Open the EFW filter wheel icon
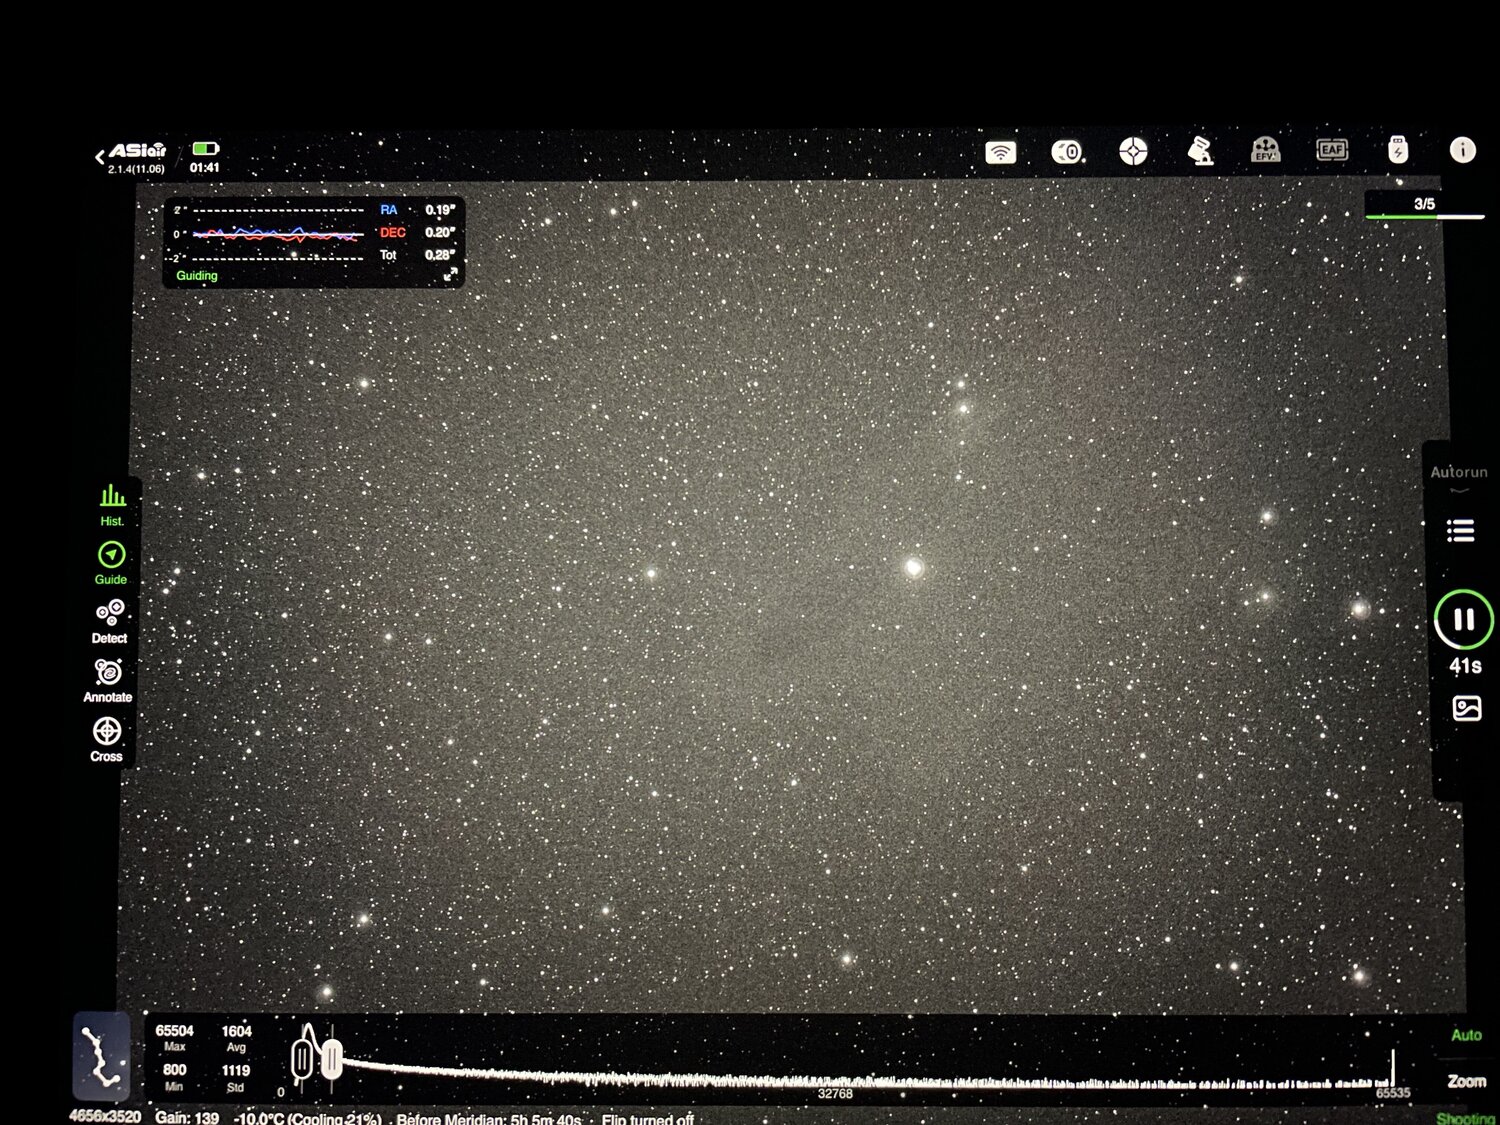The height and width of the screenshot is (1125, 1500). [1266, 150]
